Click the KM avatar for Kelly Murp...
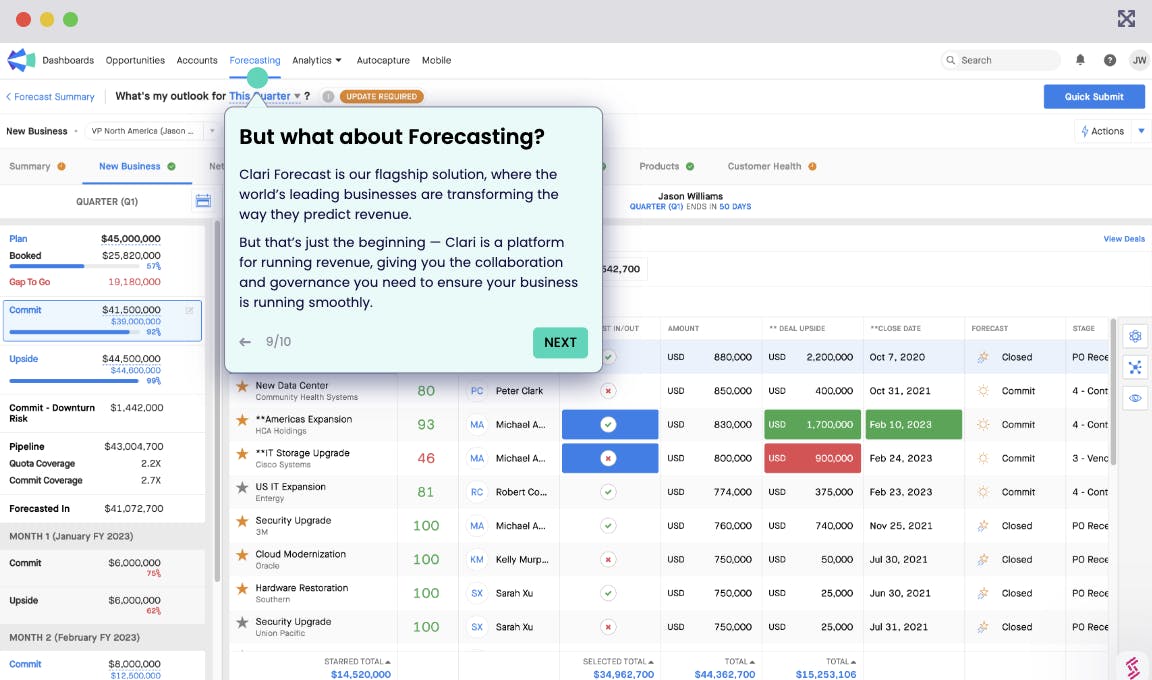 477,560
